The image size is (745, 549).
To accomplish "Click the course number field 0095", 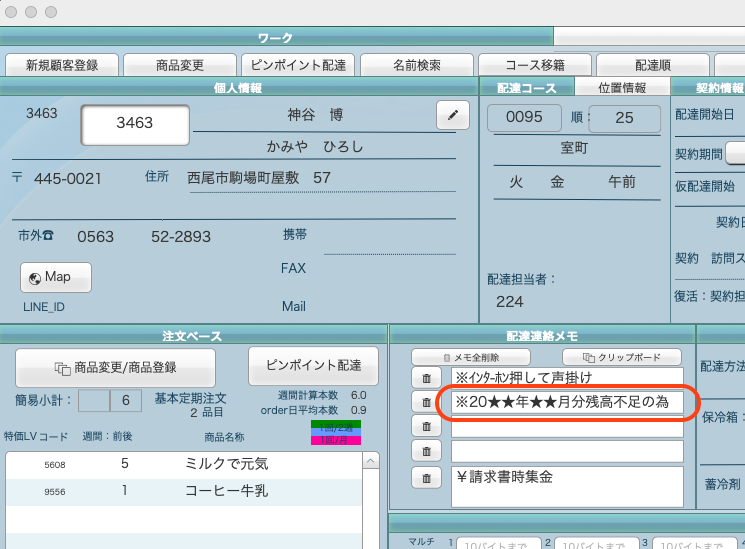I will [525, 117].
